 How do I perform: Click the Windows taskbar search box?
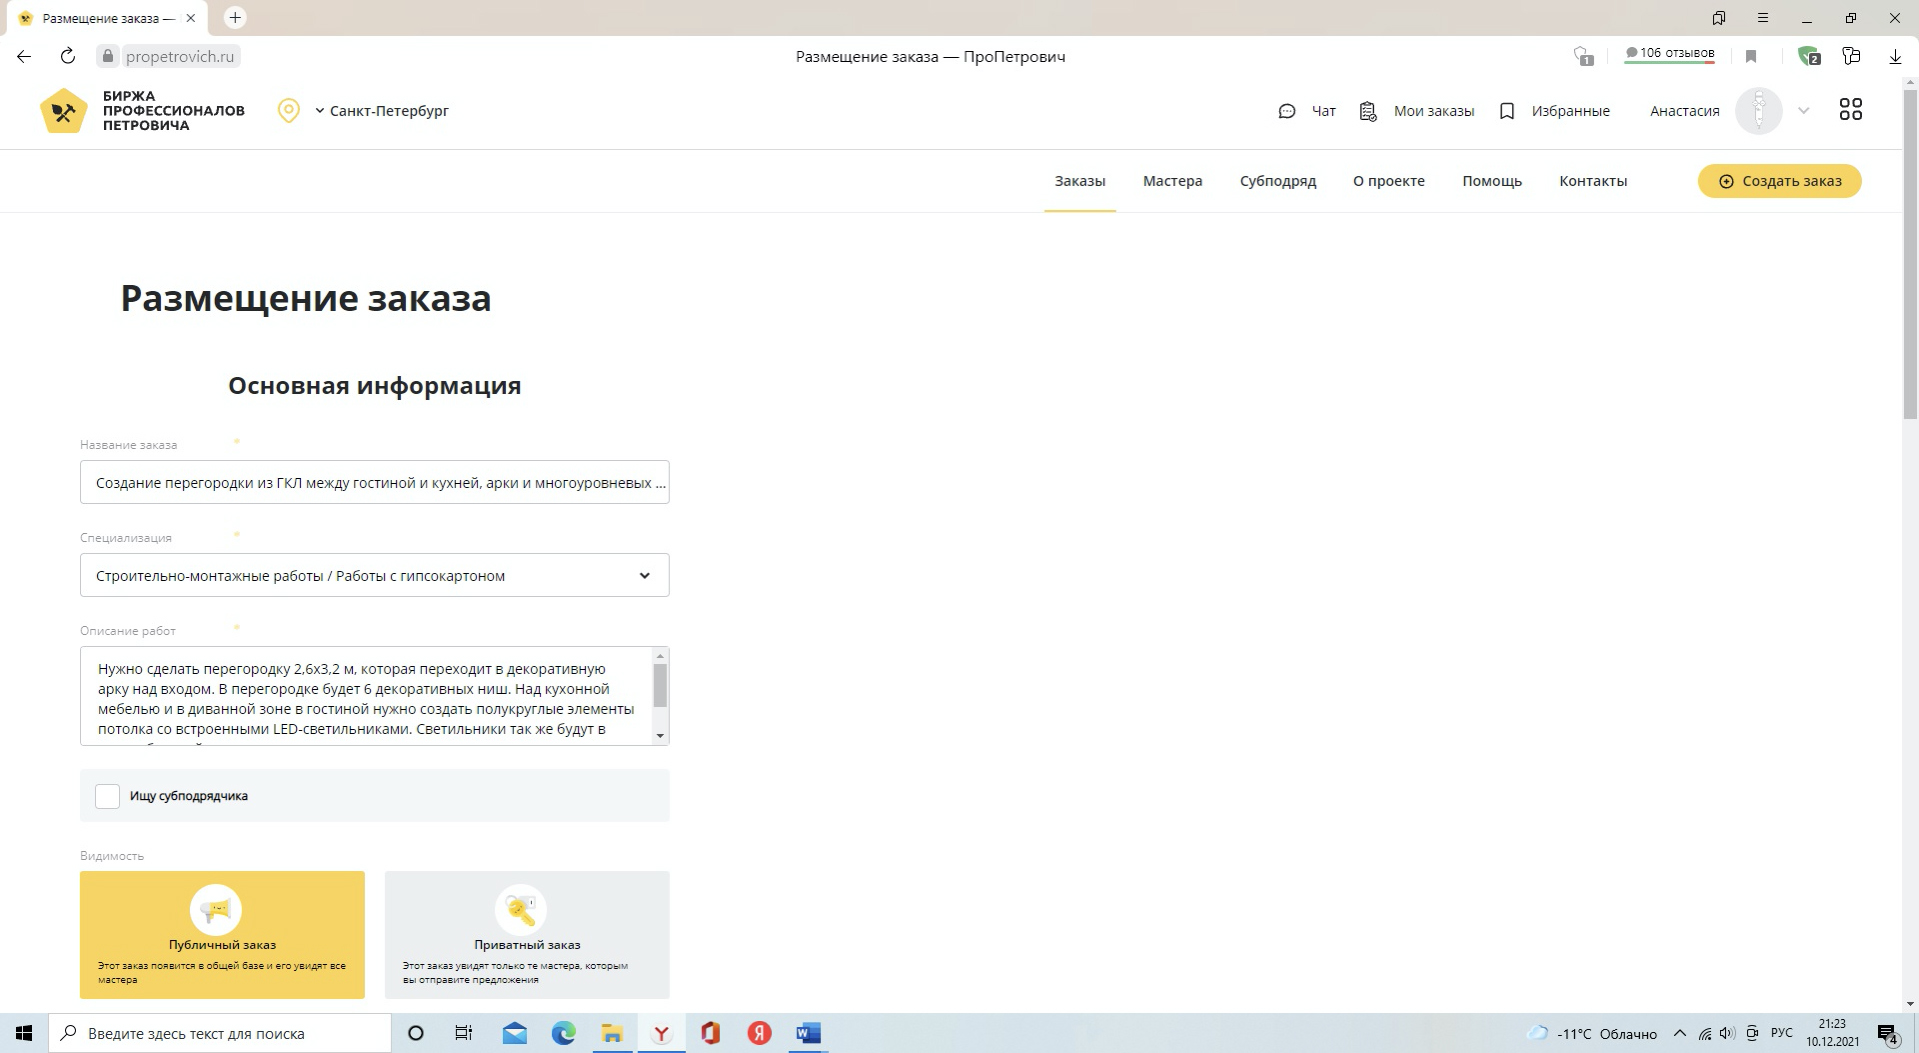pyautogui.click(x=220, y=1033)
